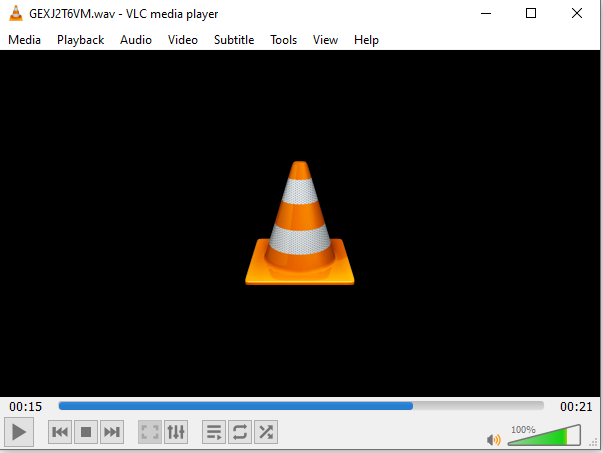Open the Tools menu

pos(283,40)
